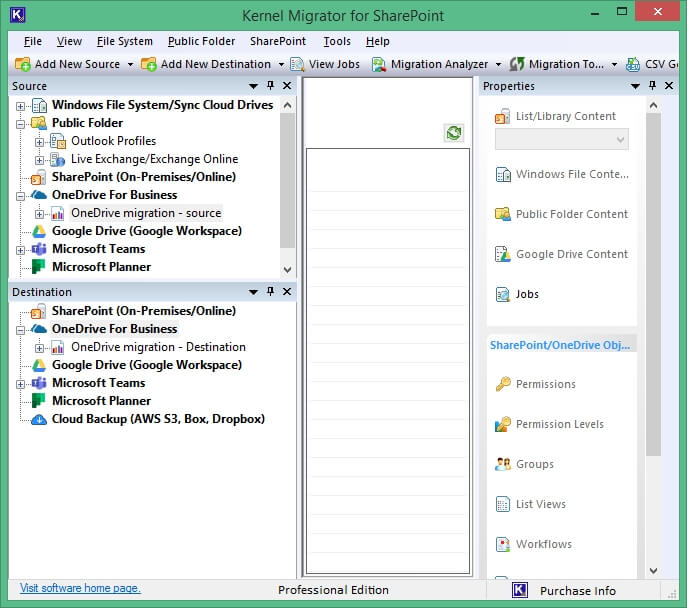Click the Google Drive icon in the Source panel
Viewport: 687px width, 608px height.
[x=39, y=231]
